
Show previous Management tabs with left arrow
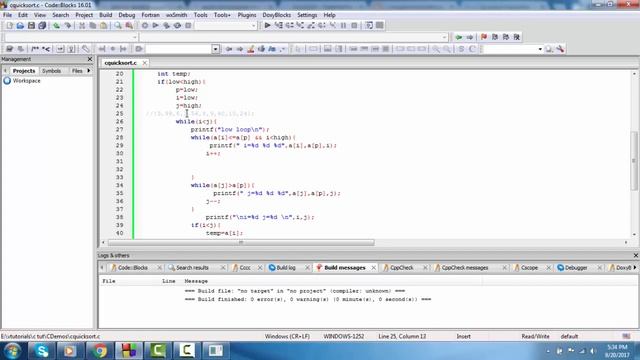[5, 71]
